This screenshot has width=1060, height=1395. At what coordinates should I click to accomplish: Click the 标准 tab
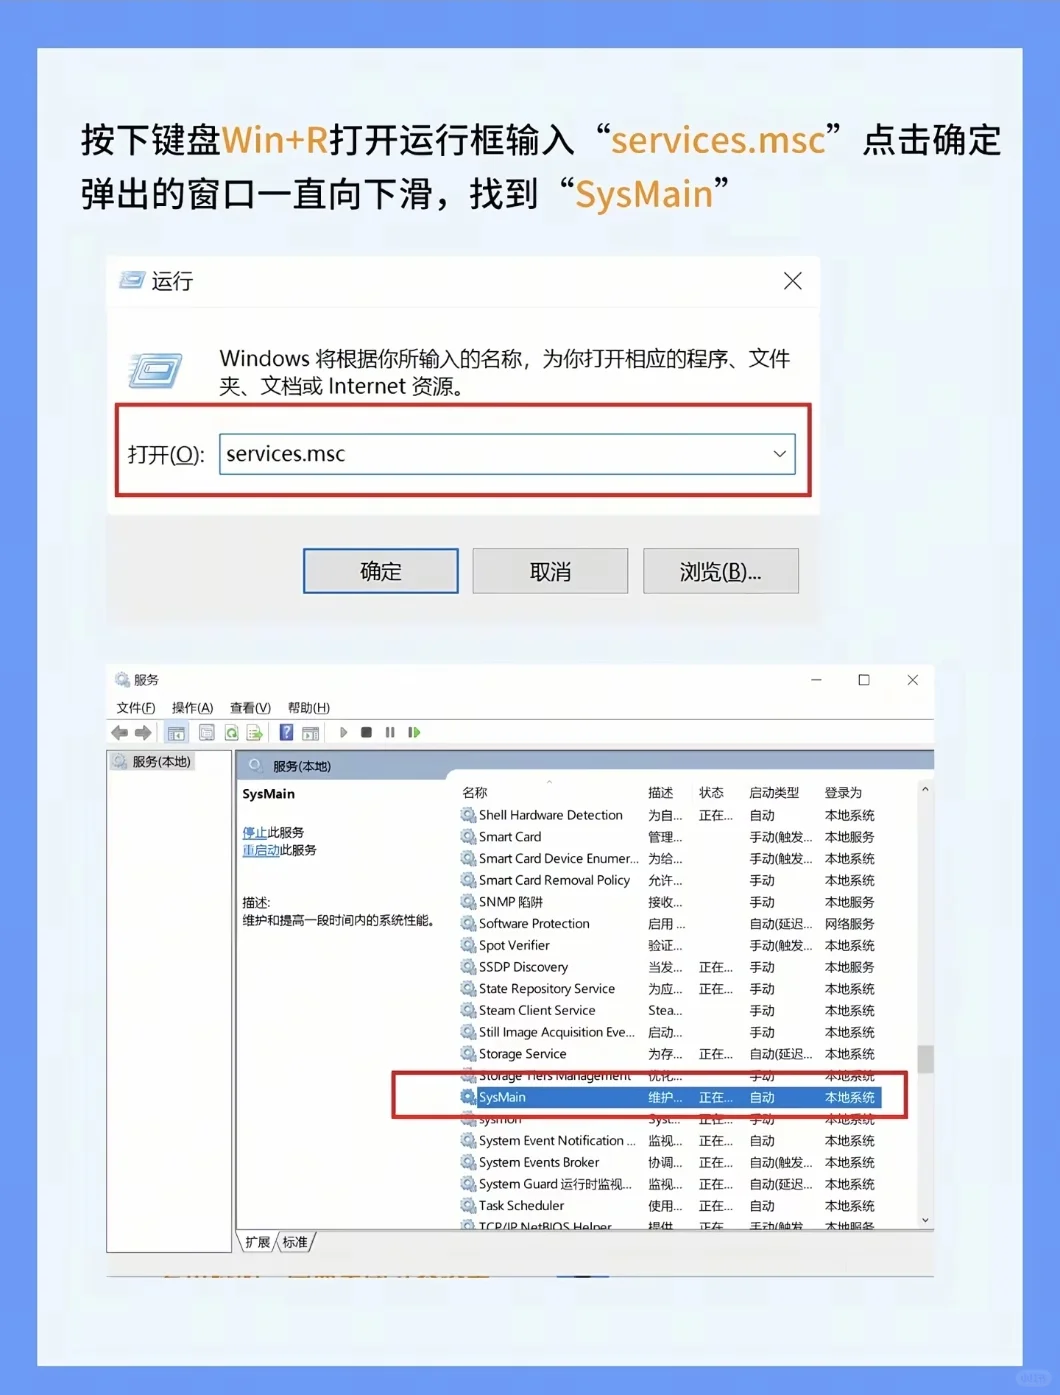tap(296, 1241)
